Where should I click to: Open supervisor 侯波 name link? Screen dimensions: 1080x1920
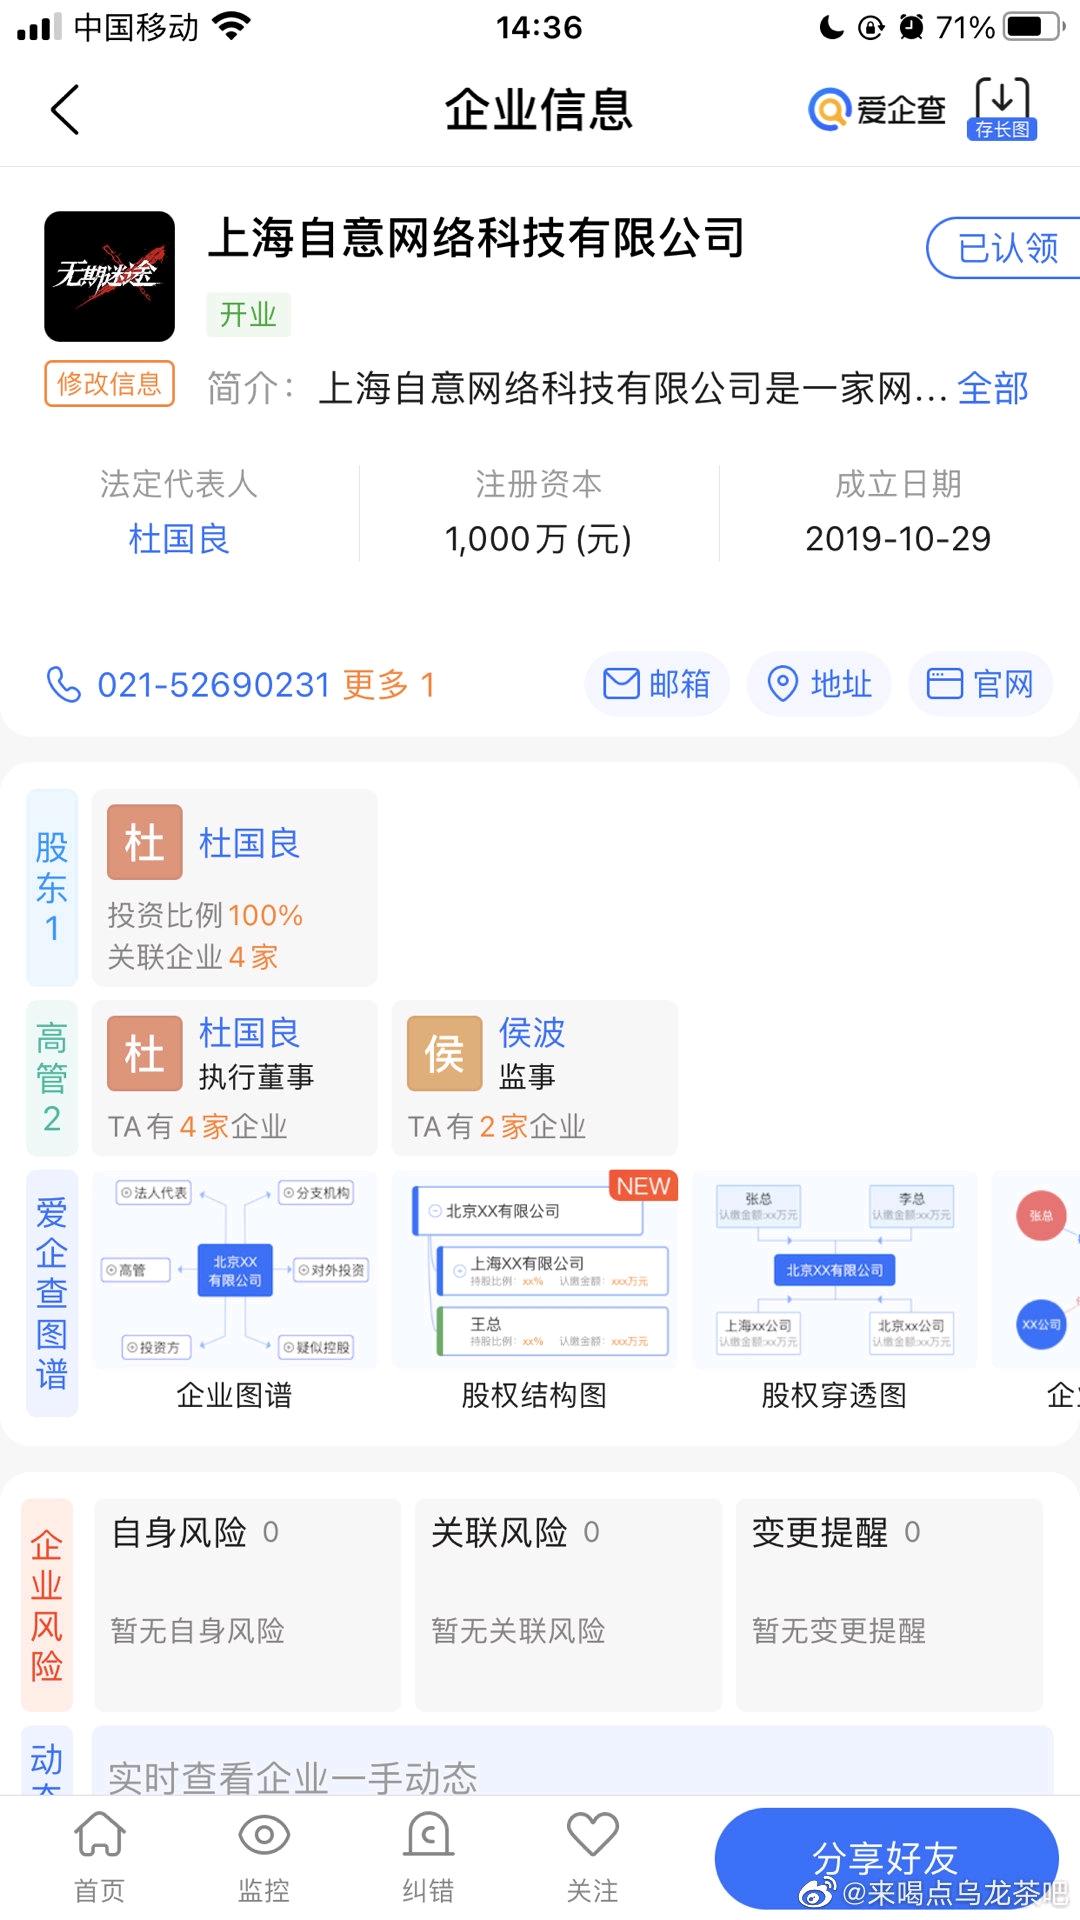pos(532,1032)
